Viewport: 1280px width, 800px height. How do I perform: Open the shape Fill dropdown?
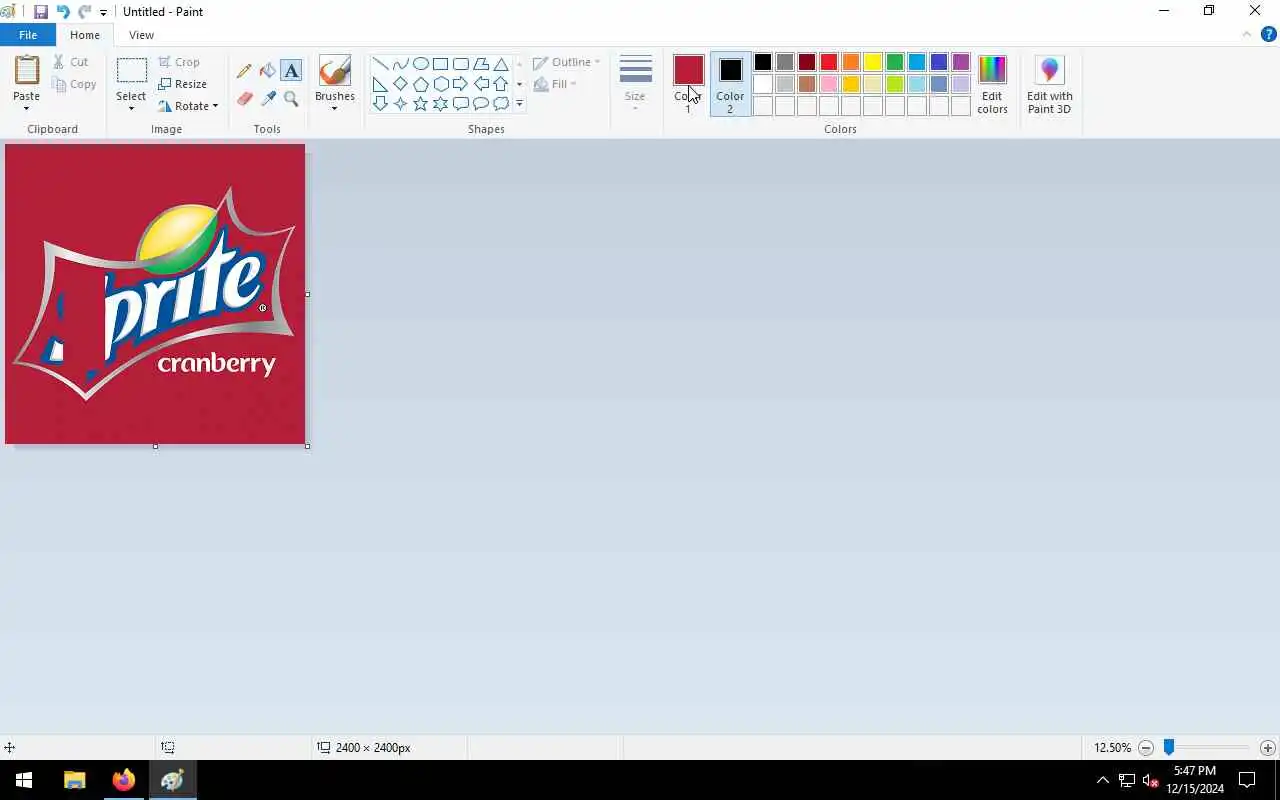pyautogui.click(x=555, y=84)
